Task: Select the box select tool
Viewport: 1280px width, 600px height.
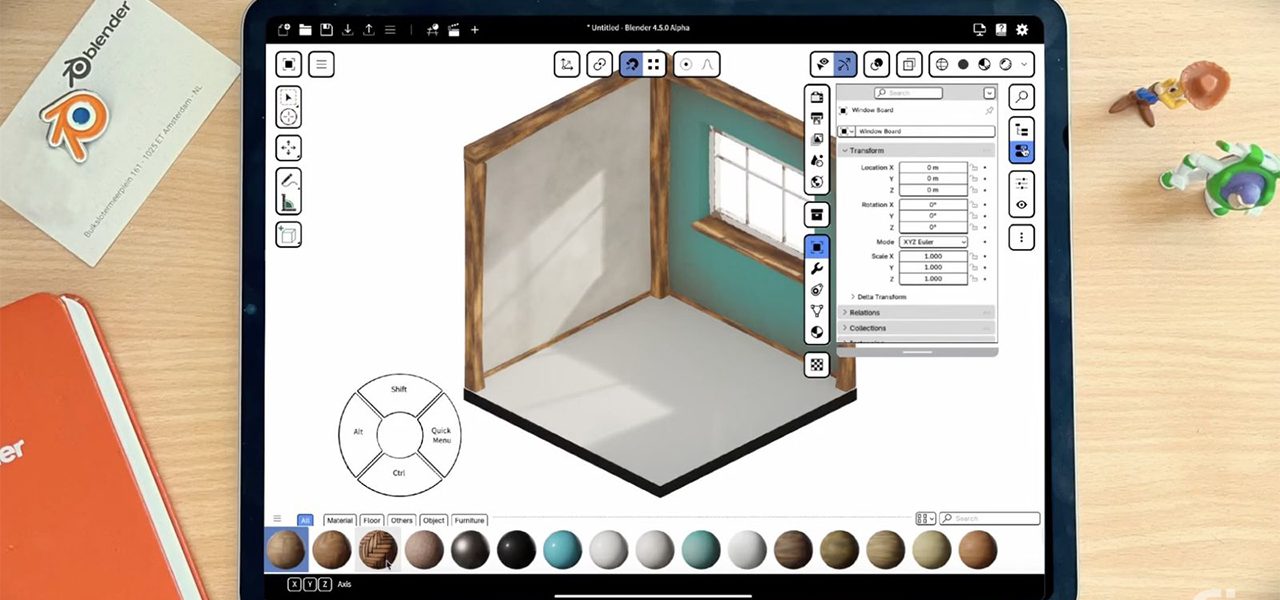Action: pos(289,97)
